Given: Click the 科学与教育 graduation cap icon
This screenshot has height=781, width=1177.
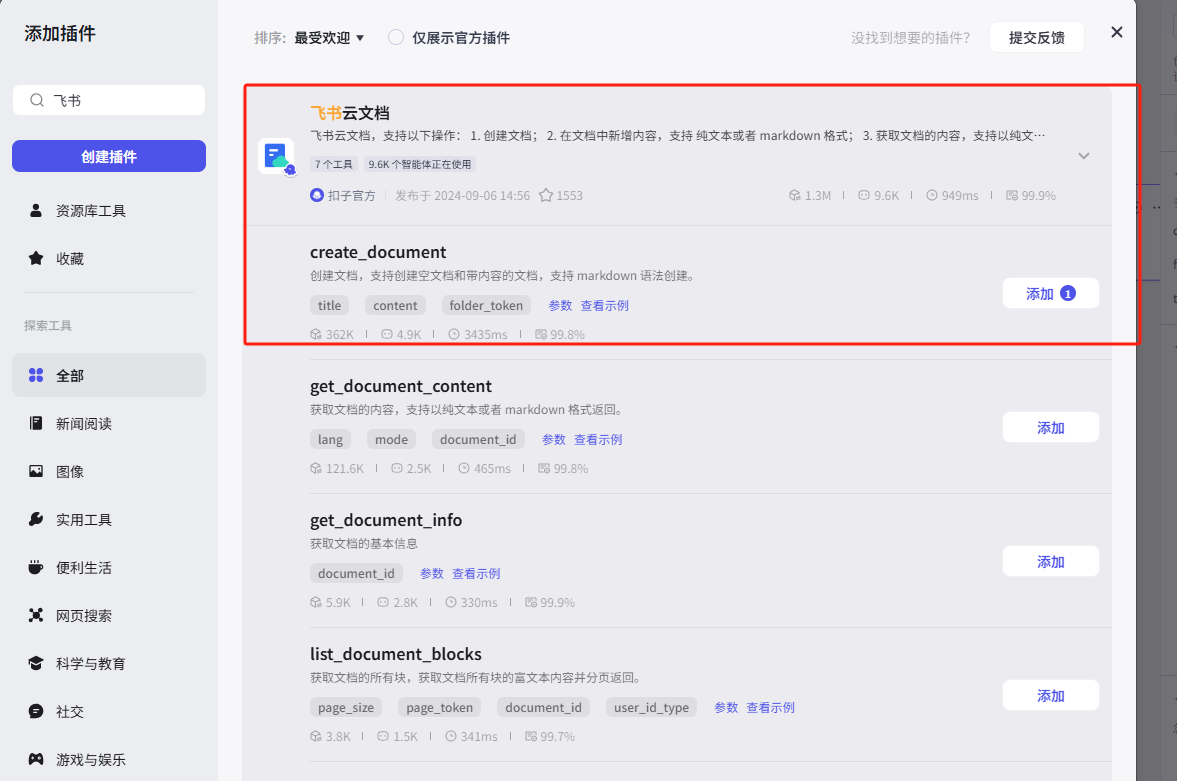Looking at the screenshot, I should [35, 663].
